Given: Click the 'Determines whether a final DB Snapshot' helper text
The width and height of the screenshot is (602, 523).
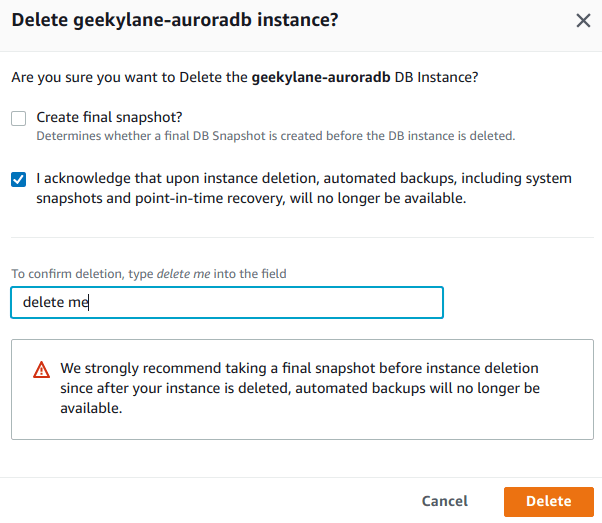Looking at the screenshot, I should [276, 136].
